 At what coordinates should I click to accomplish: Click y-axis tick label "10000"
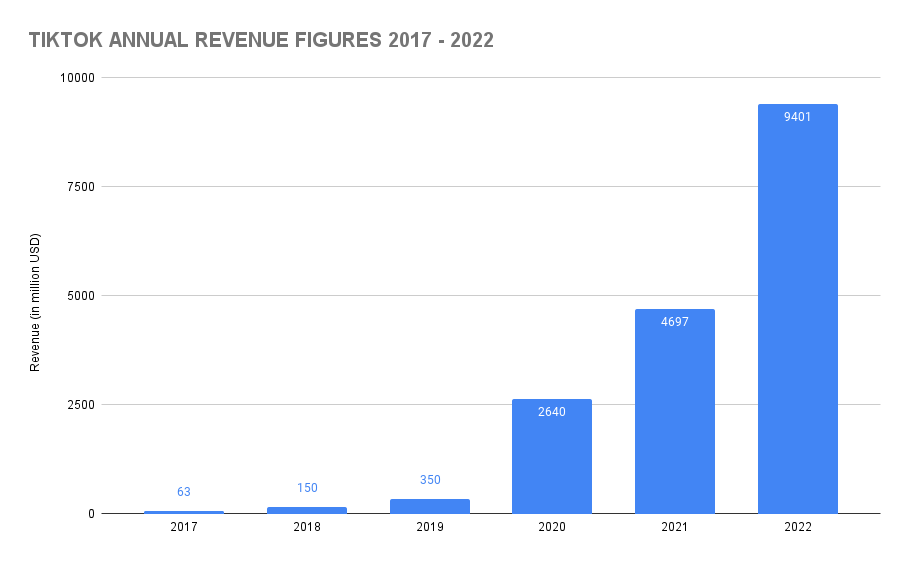[x=77, y=78]
